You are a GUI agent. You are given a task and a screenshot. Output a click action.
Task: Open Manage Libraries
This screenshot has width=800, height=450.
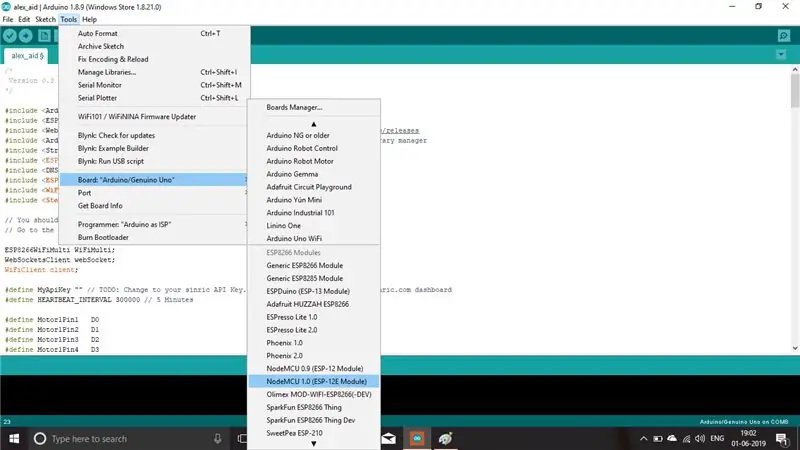[x=154, y=72]
